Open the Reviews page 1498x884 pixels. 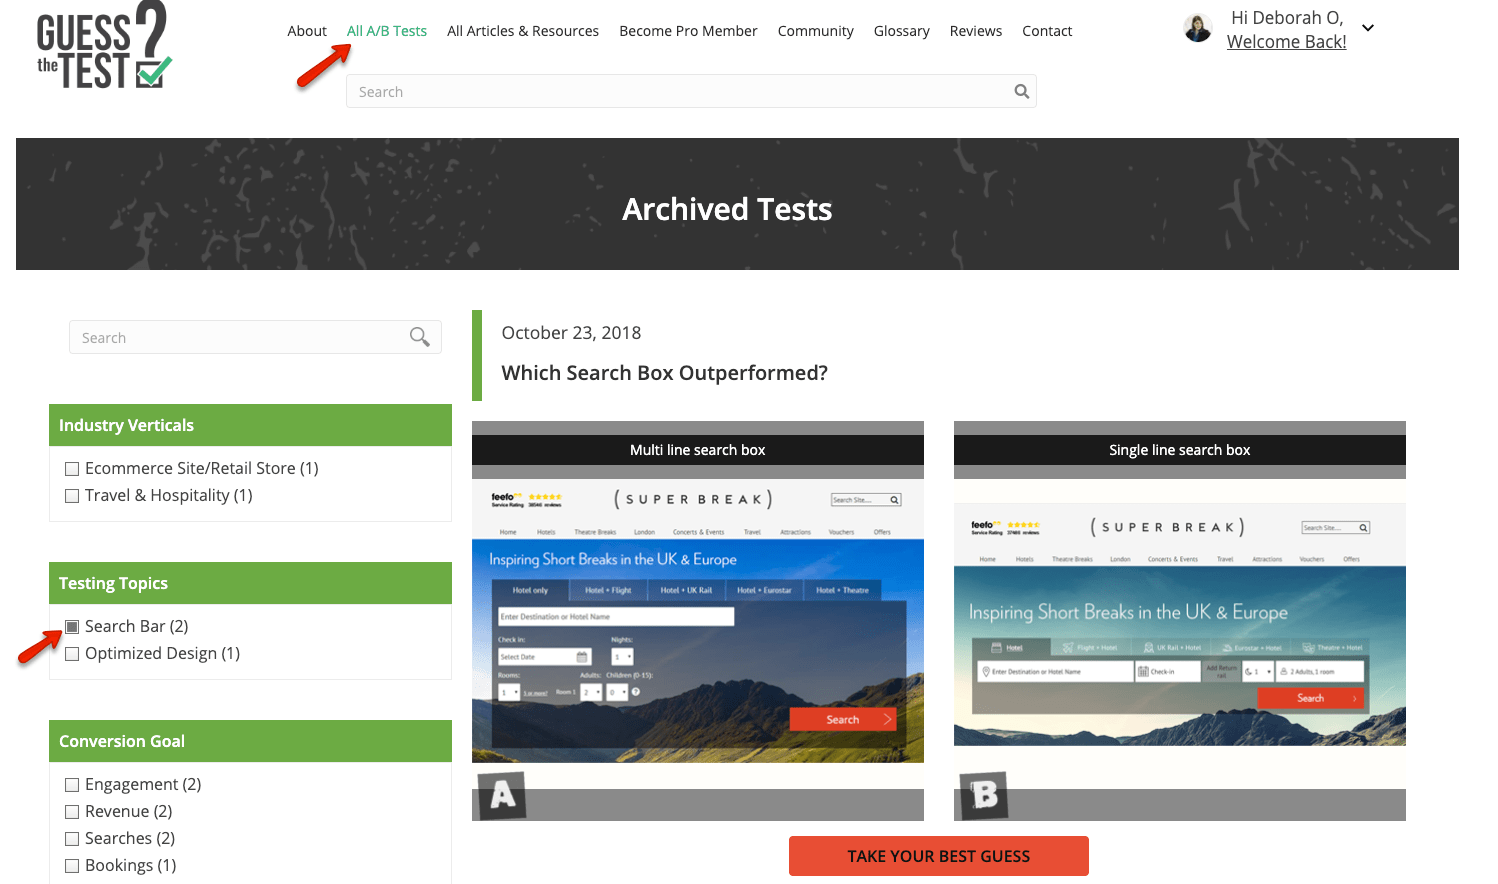[976, 31]
